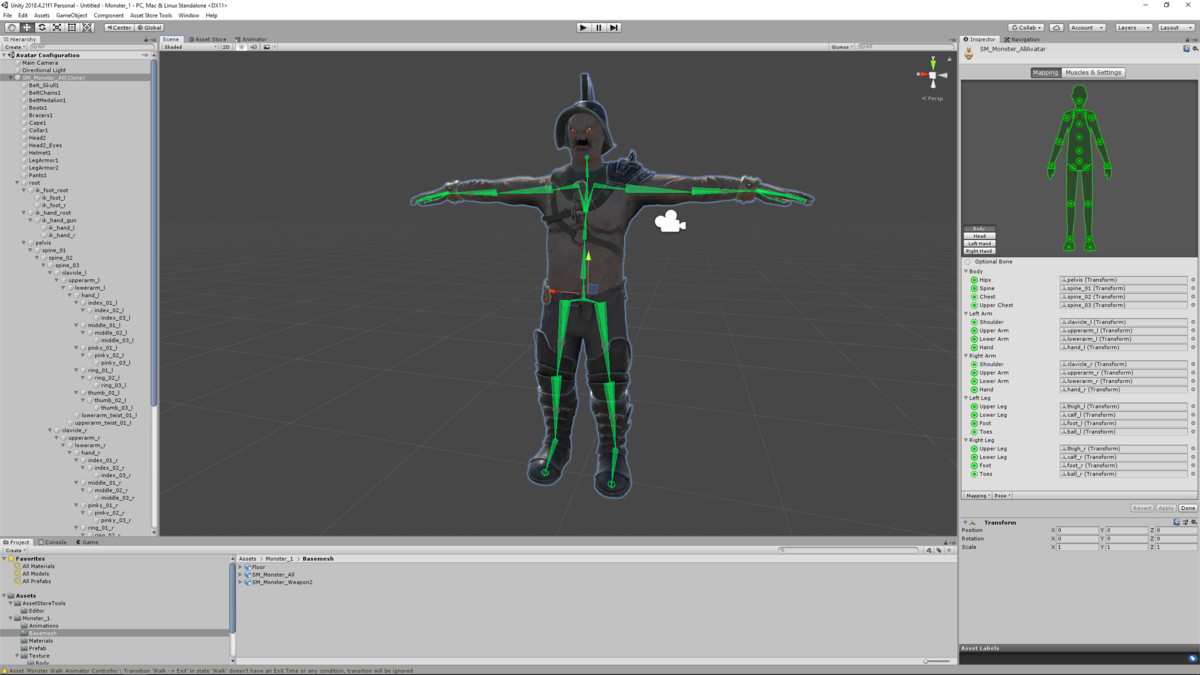Open the Inspector settings gear menu
Image resolution: width=1200 pixels, height=675 pixels.
(1194, 48)
